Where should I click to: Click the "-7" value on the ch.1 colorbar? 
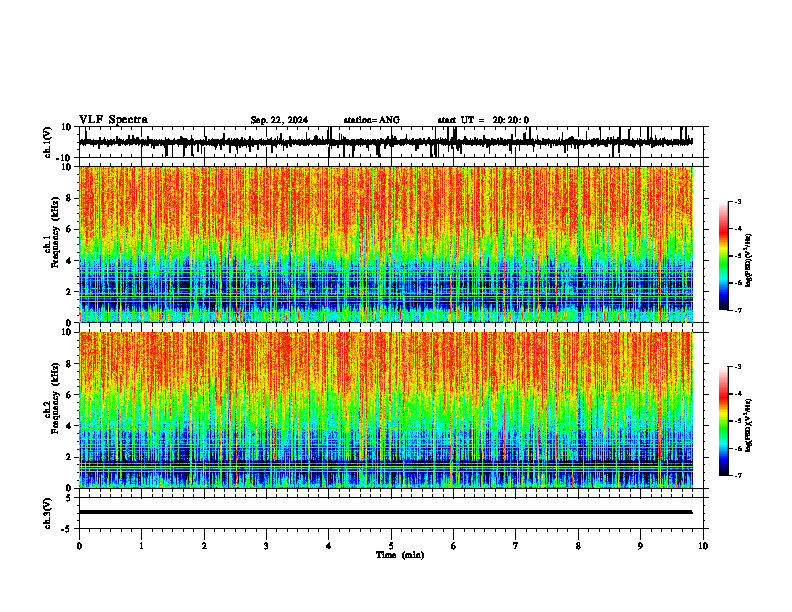[737, 311]
